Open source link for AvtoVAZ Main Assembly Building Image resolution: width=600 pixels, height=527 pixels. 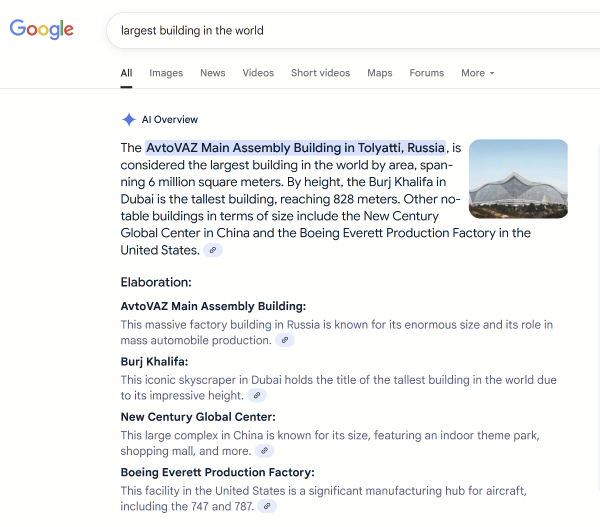285,340
